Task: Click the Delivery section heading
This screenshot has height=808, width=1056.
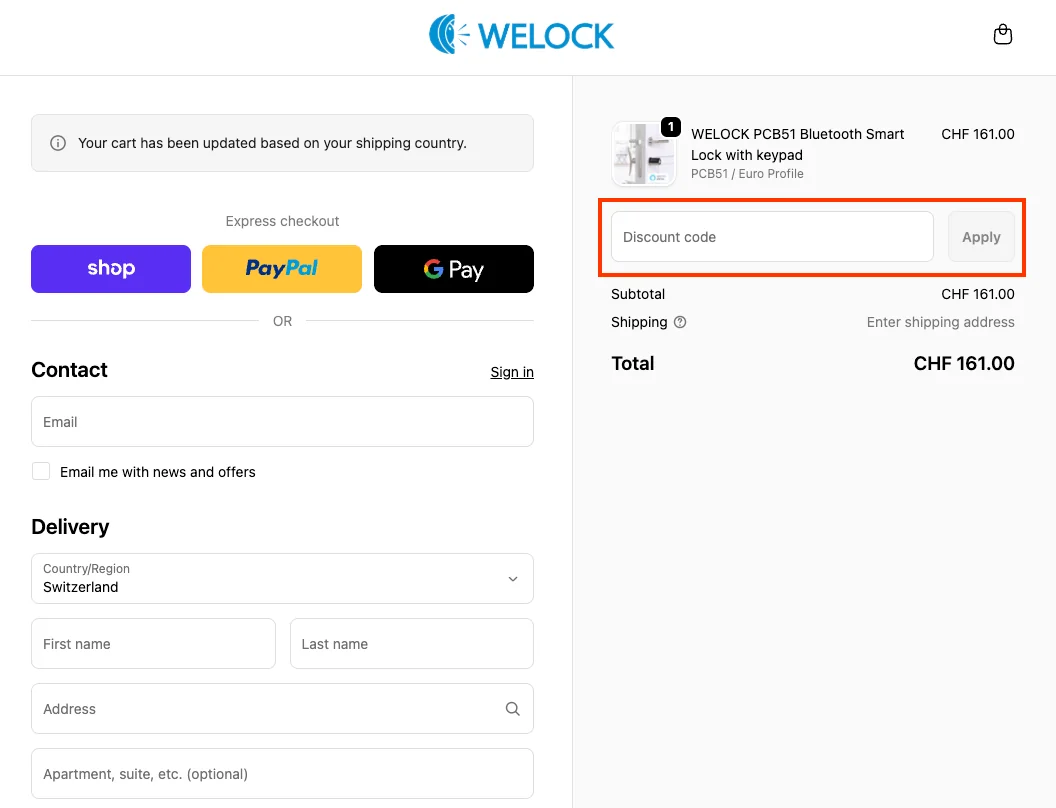Action: (x=70, y=527)
